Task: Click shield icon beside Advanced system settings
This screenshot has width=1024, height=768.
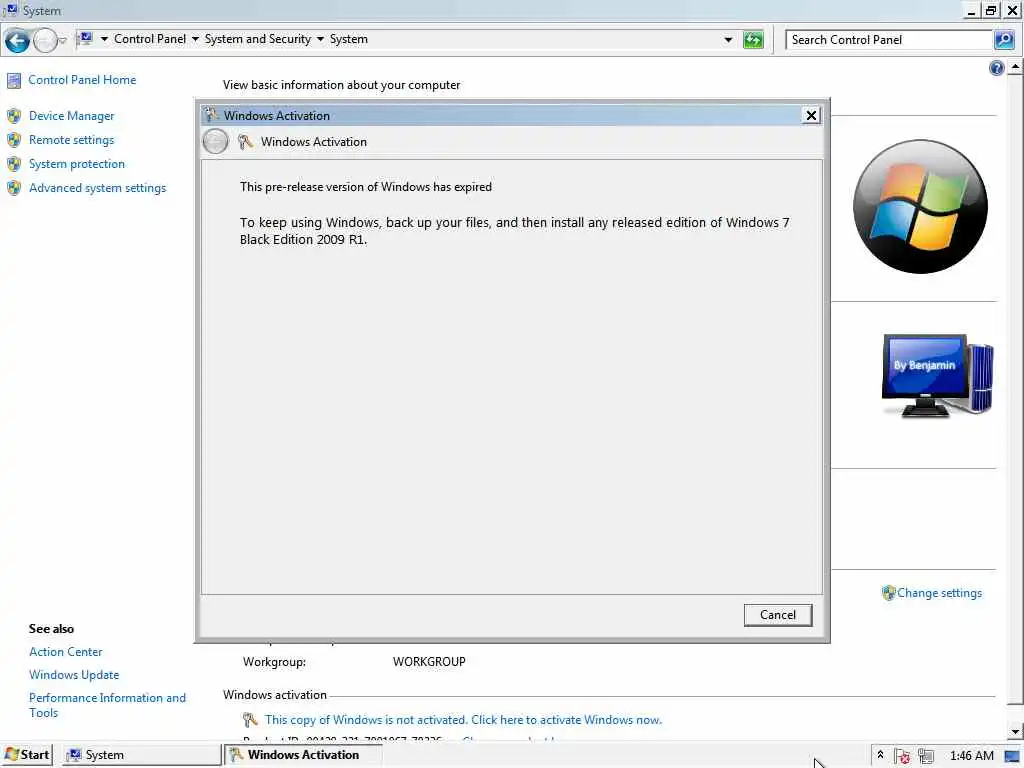Action: tap(14, 189)
